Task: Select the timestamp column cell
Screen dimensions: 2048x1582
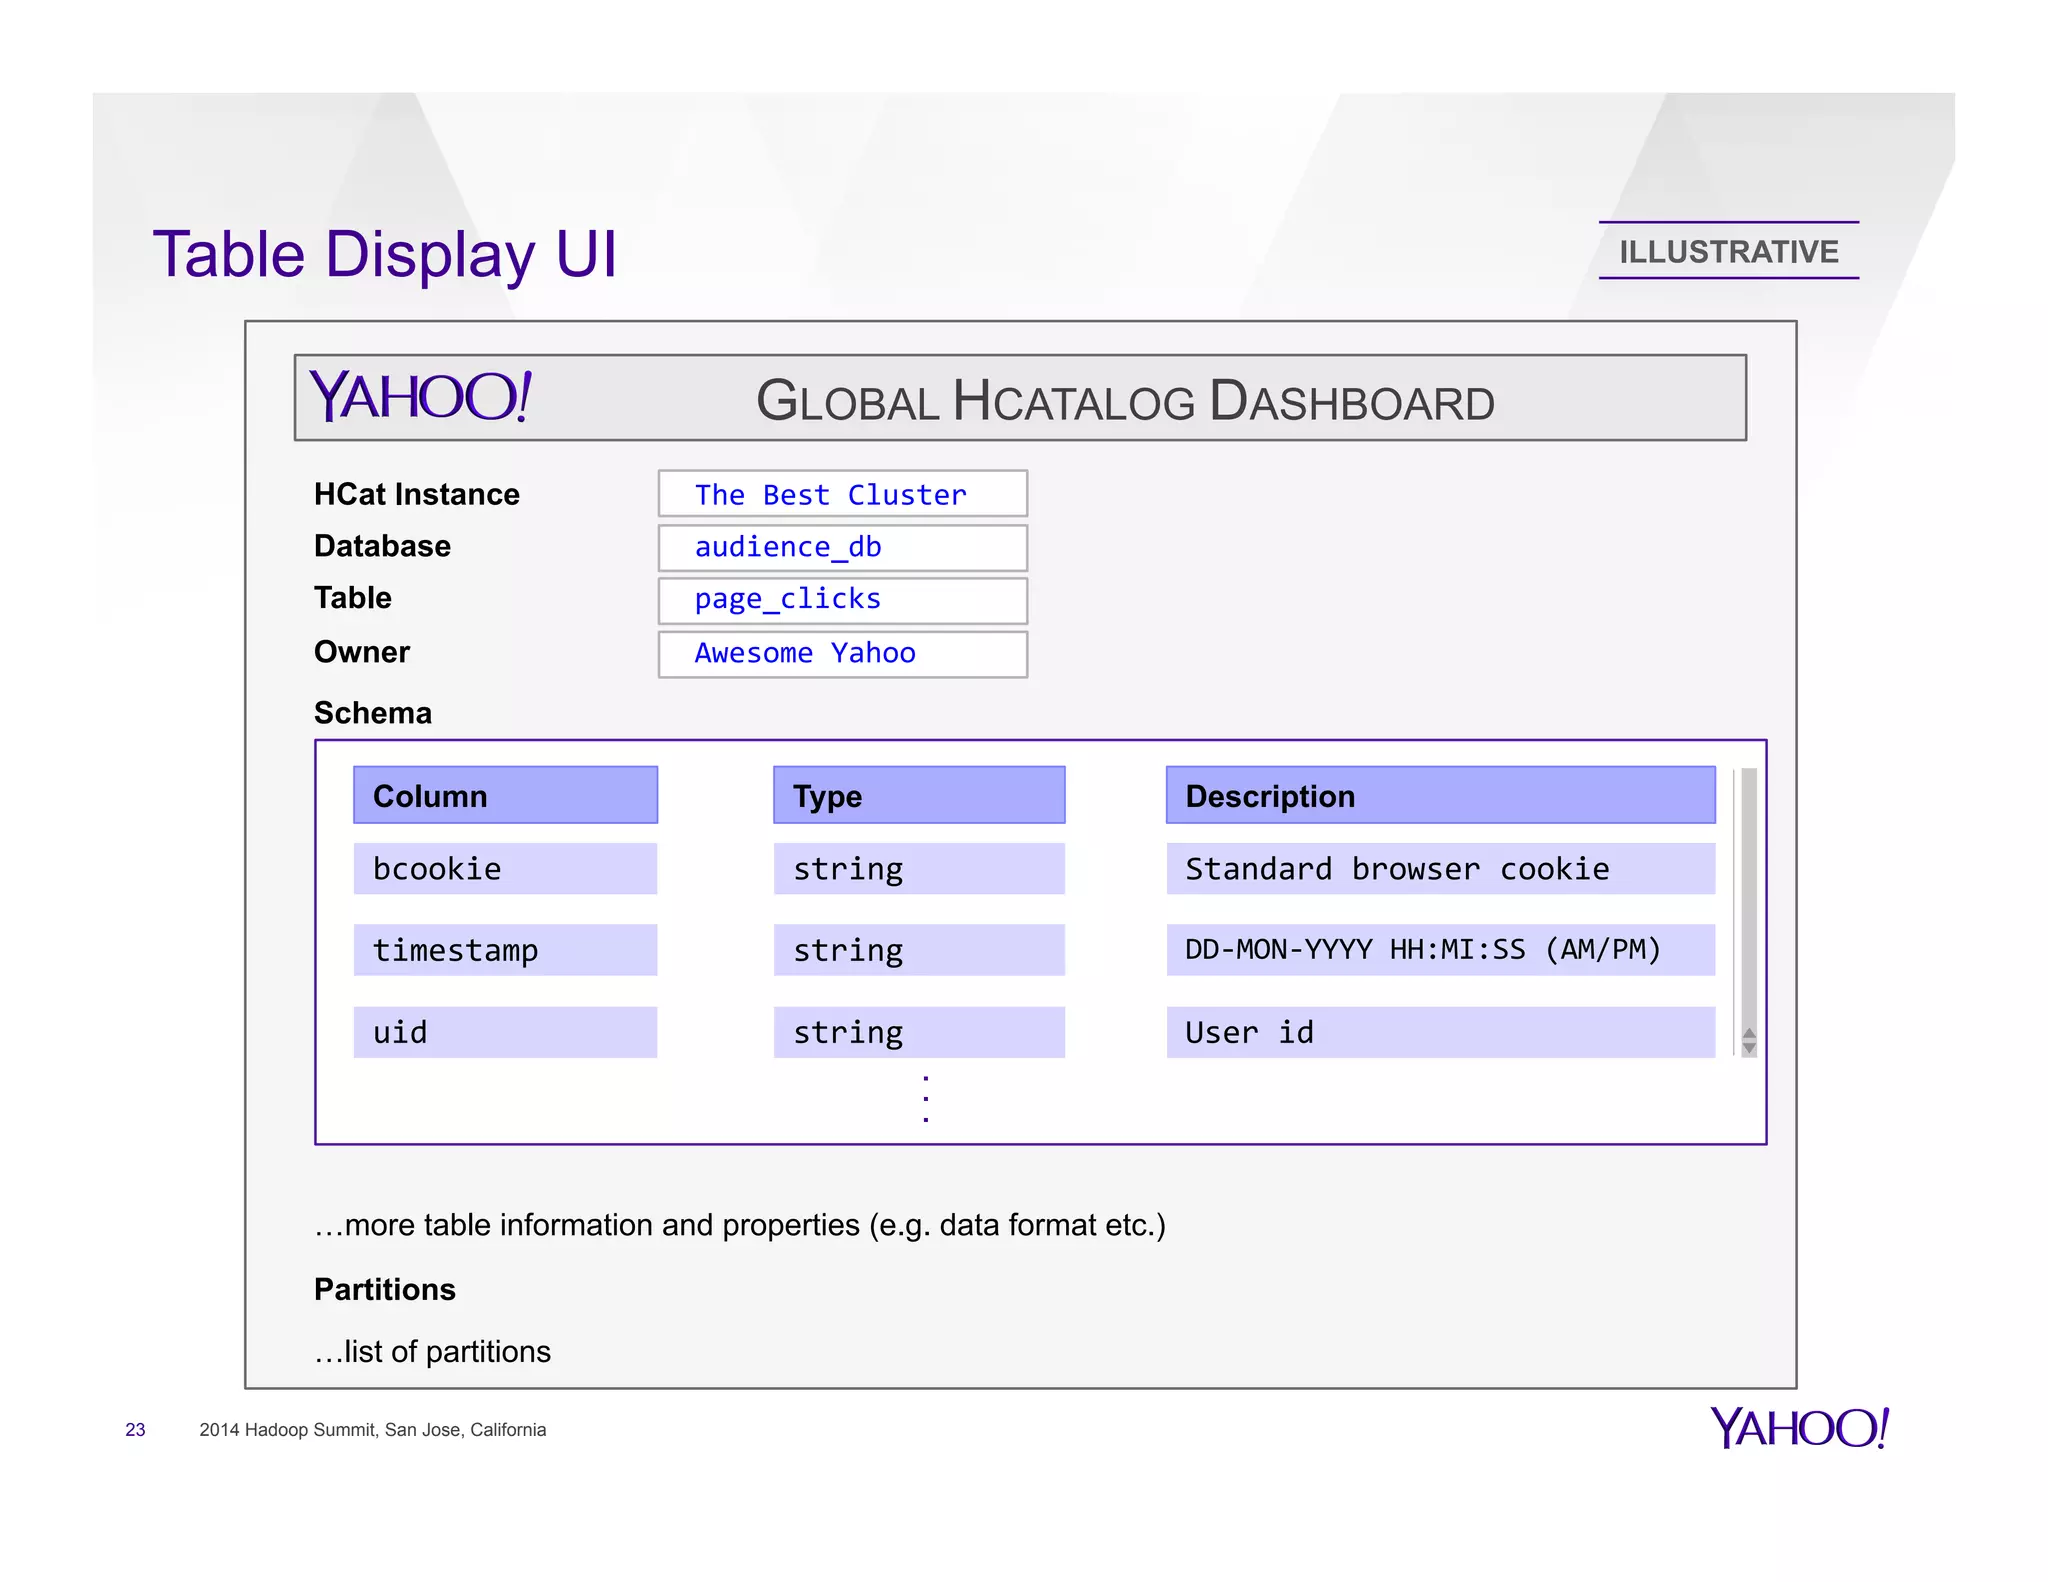Action: [x=505, y=950]
